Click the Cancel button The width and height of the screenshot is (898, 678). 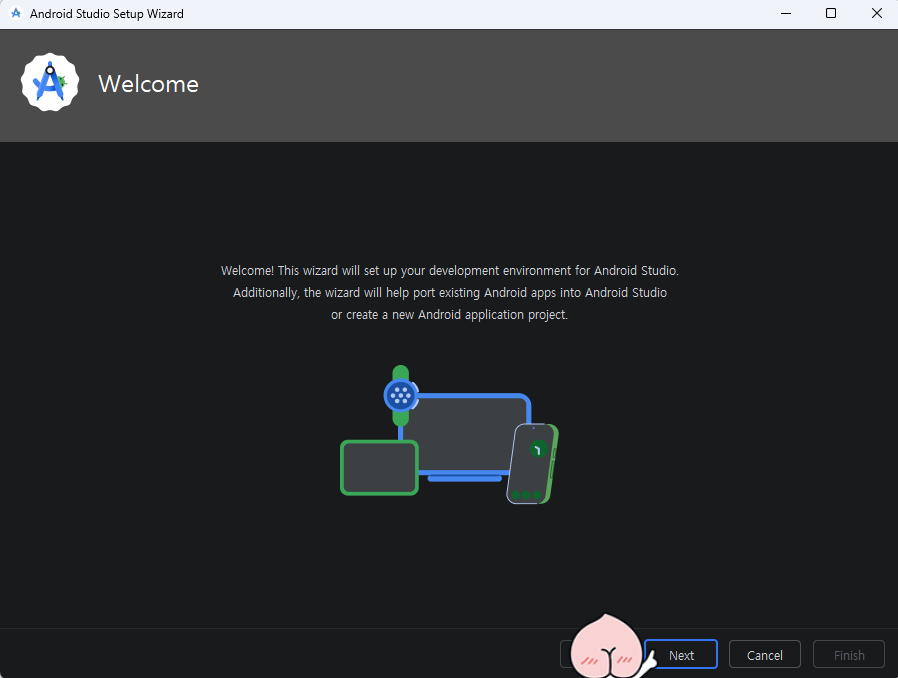tap(765, 654)
